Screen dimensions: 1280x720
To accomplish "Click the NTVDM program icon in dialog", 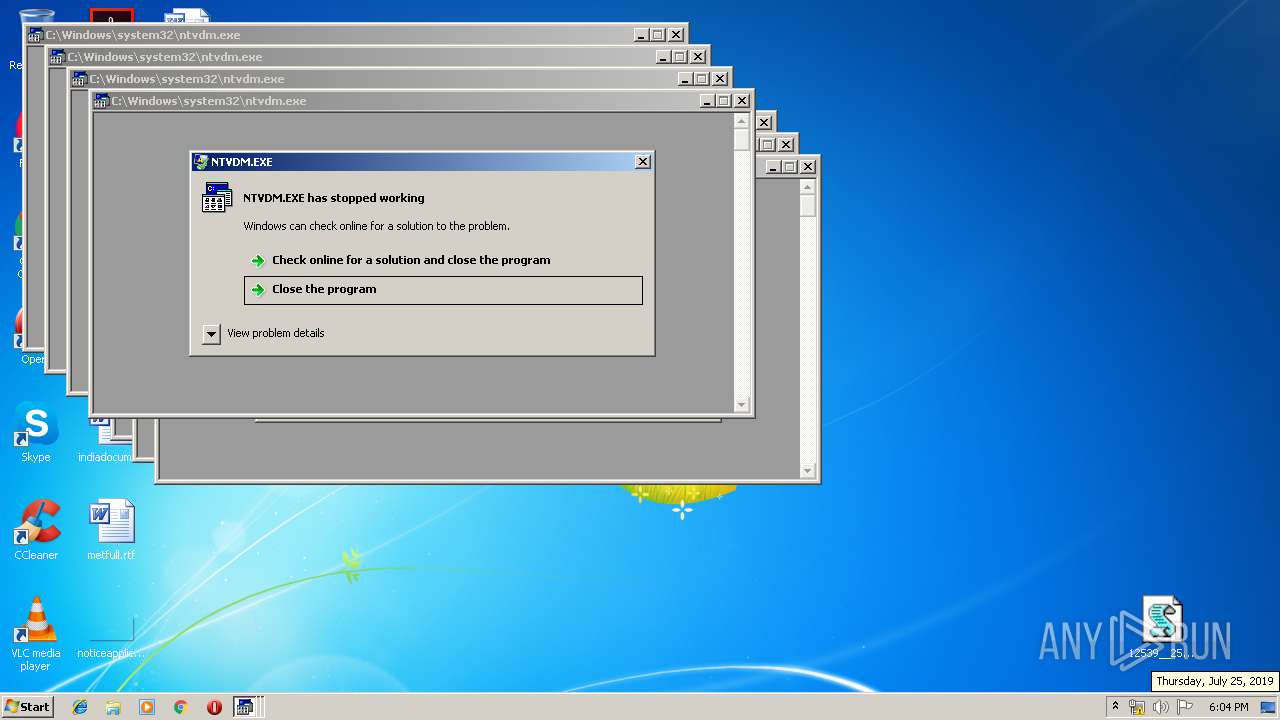I will point(217,198).
